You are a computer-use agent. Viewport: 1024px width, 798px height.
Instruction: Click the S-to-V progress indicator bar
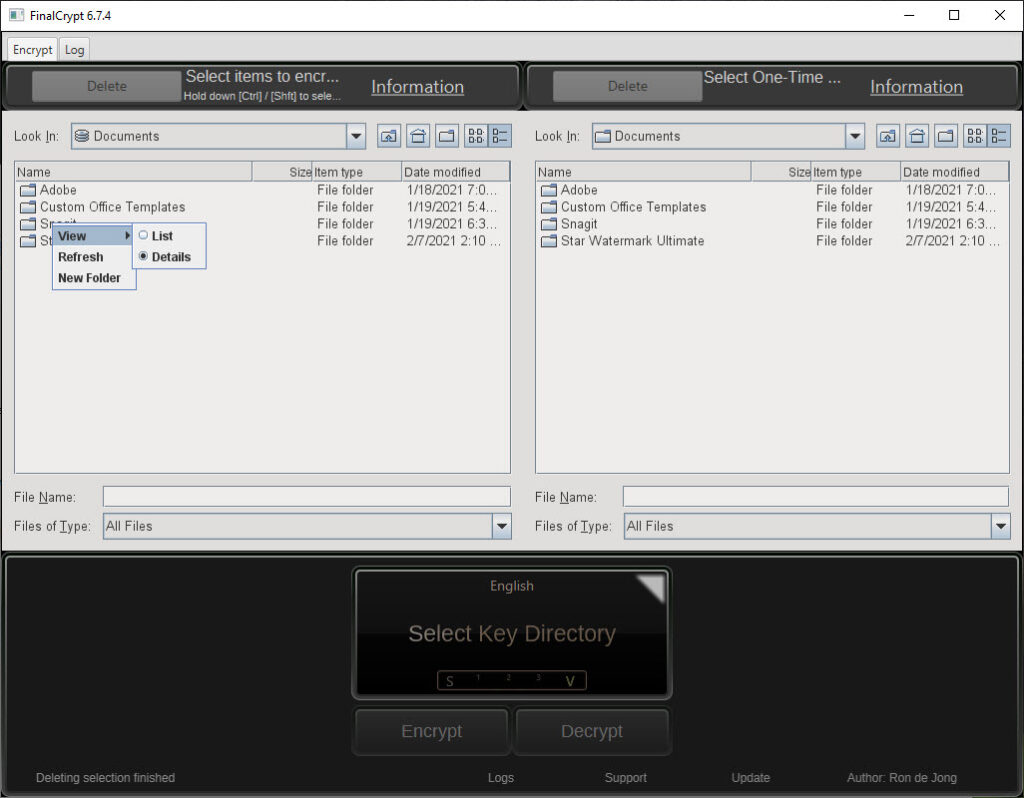(512, 680)
